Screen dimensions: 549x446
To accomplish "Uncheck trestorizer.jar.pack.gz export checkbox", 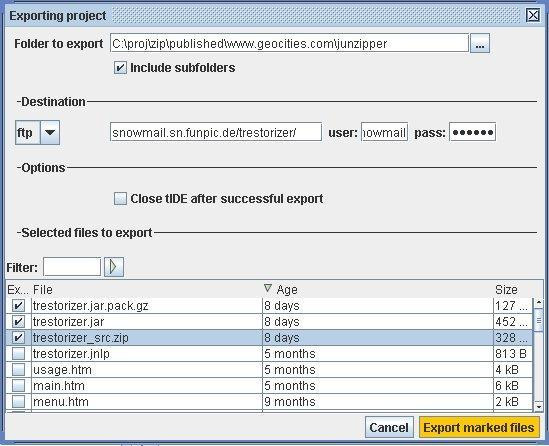I will (18, 306).
